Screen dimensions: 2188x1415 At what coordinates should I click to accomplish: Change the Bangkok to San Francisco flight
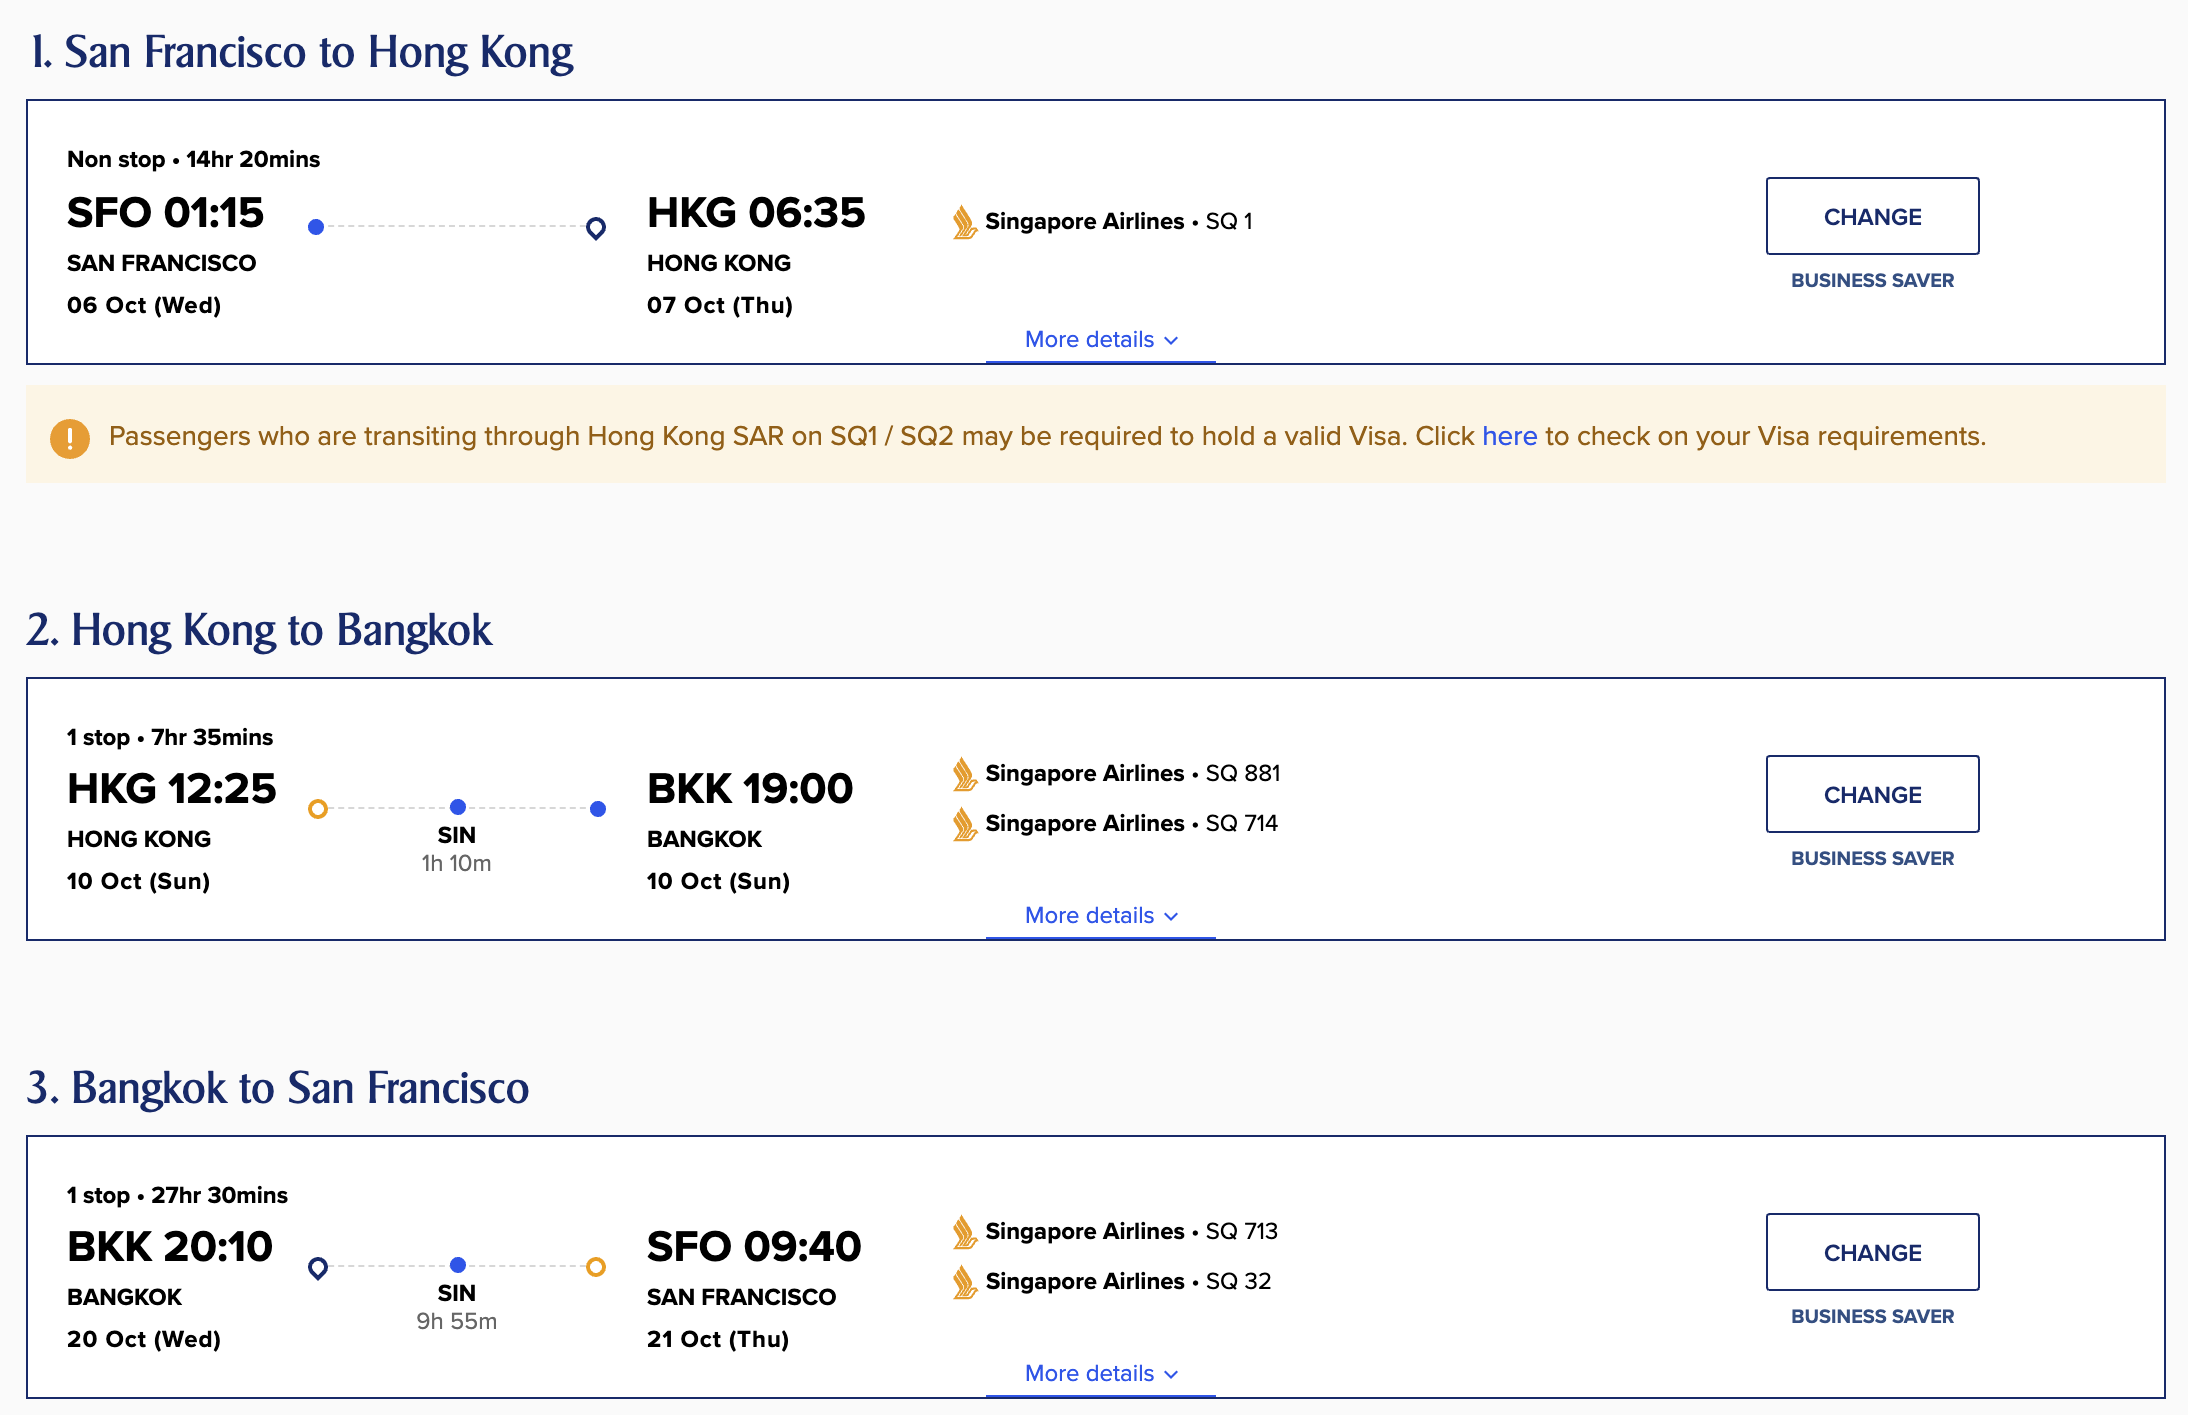click(1872, 1252)
